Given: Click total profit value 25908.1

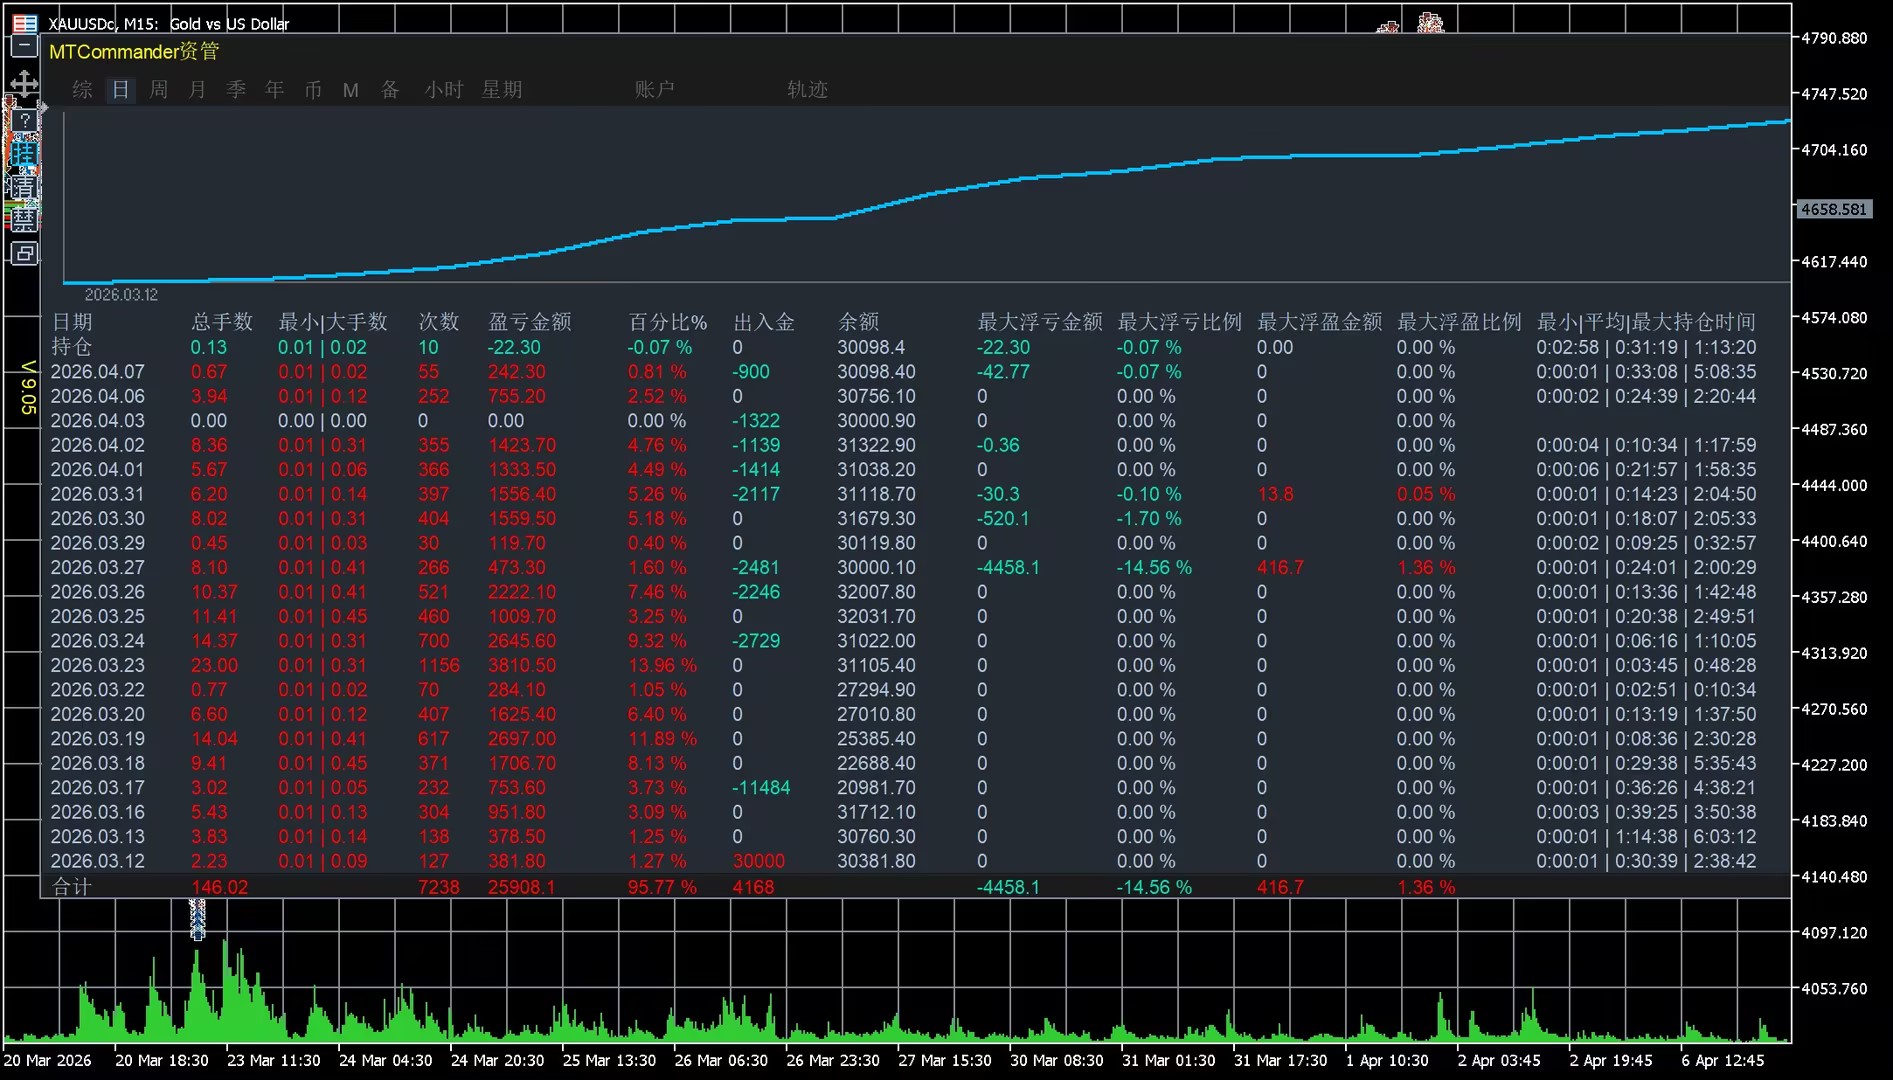Looking at the screenshot, I should point(522,887).
